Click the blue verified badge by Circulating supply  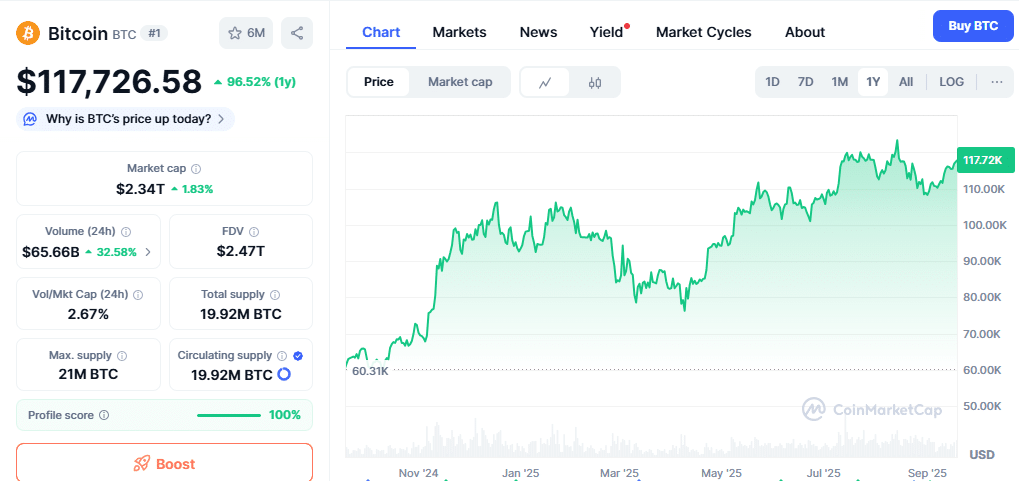point(298,356)
